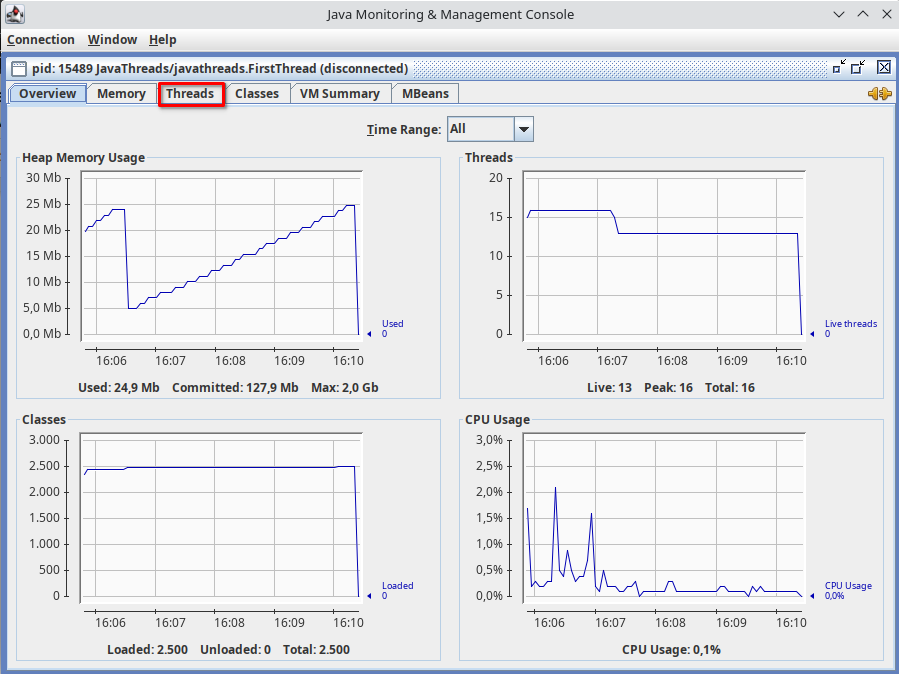Maximize the pid 15489 internal frame
The height and width of the screenshot is (674, 899).
point(858,68)
